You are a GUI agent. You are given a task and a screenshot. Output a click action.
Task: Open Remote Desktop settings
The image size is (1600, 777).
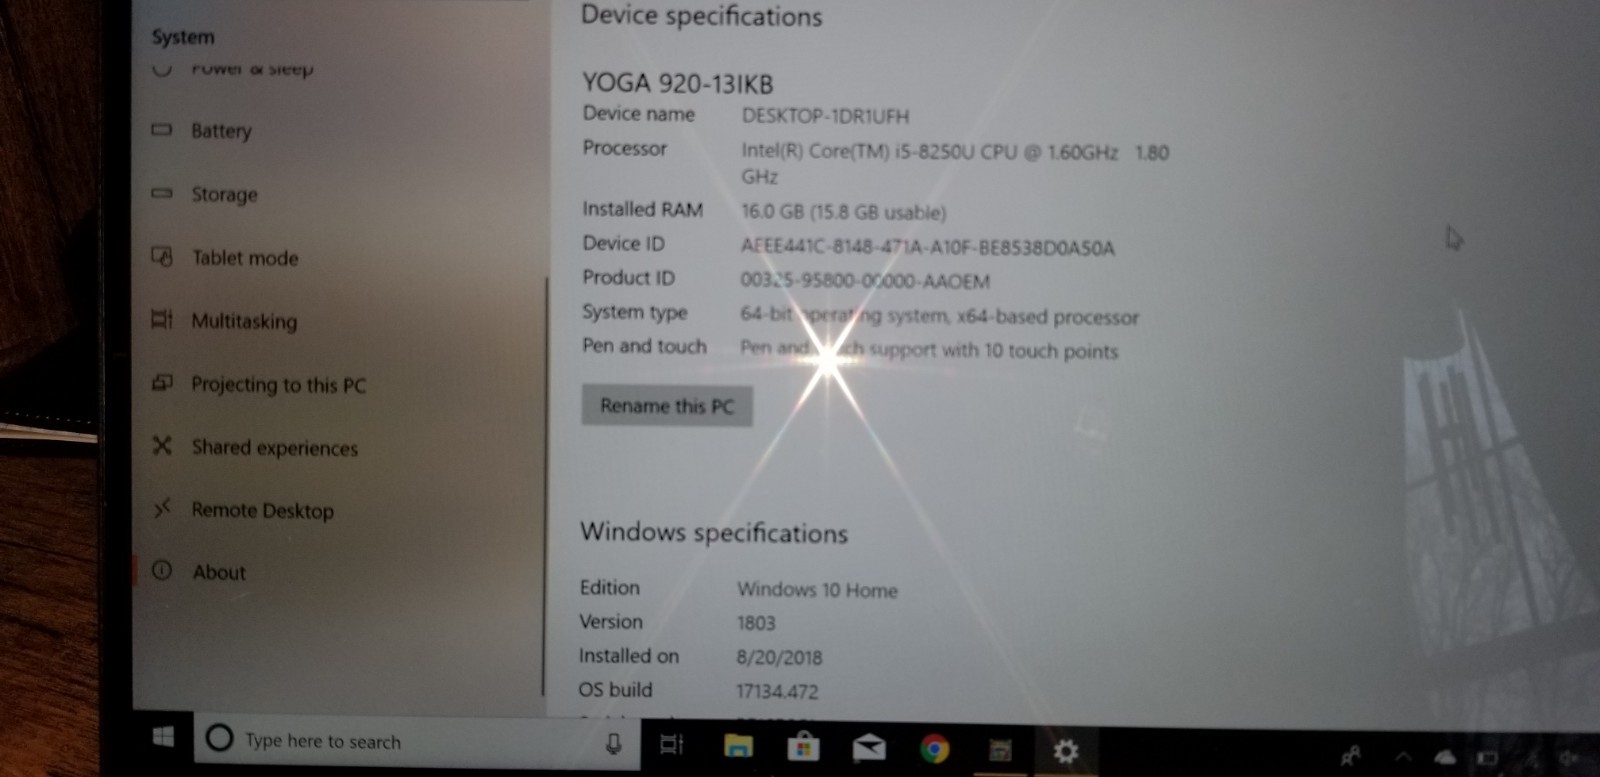tap(262, 511)
